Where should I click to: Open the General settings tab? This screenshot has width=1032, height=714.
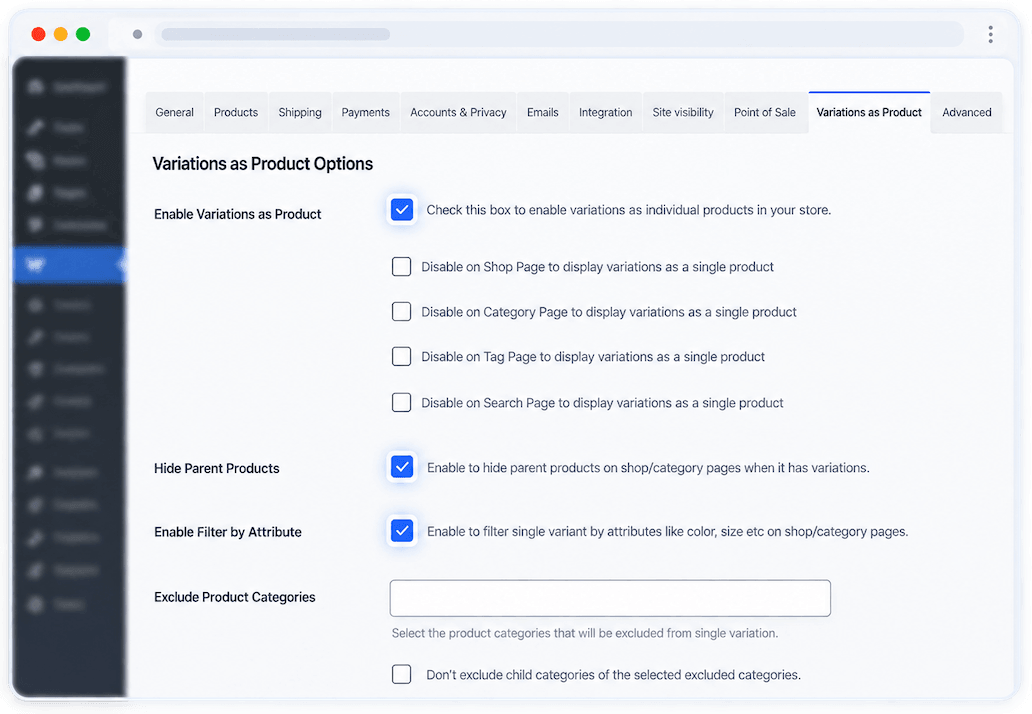pyautogui.click(x=174, y=113)
